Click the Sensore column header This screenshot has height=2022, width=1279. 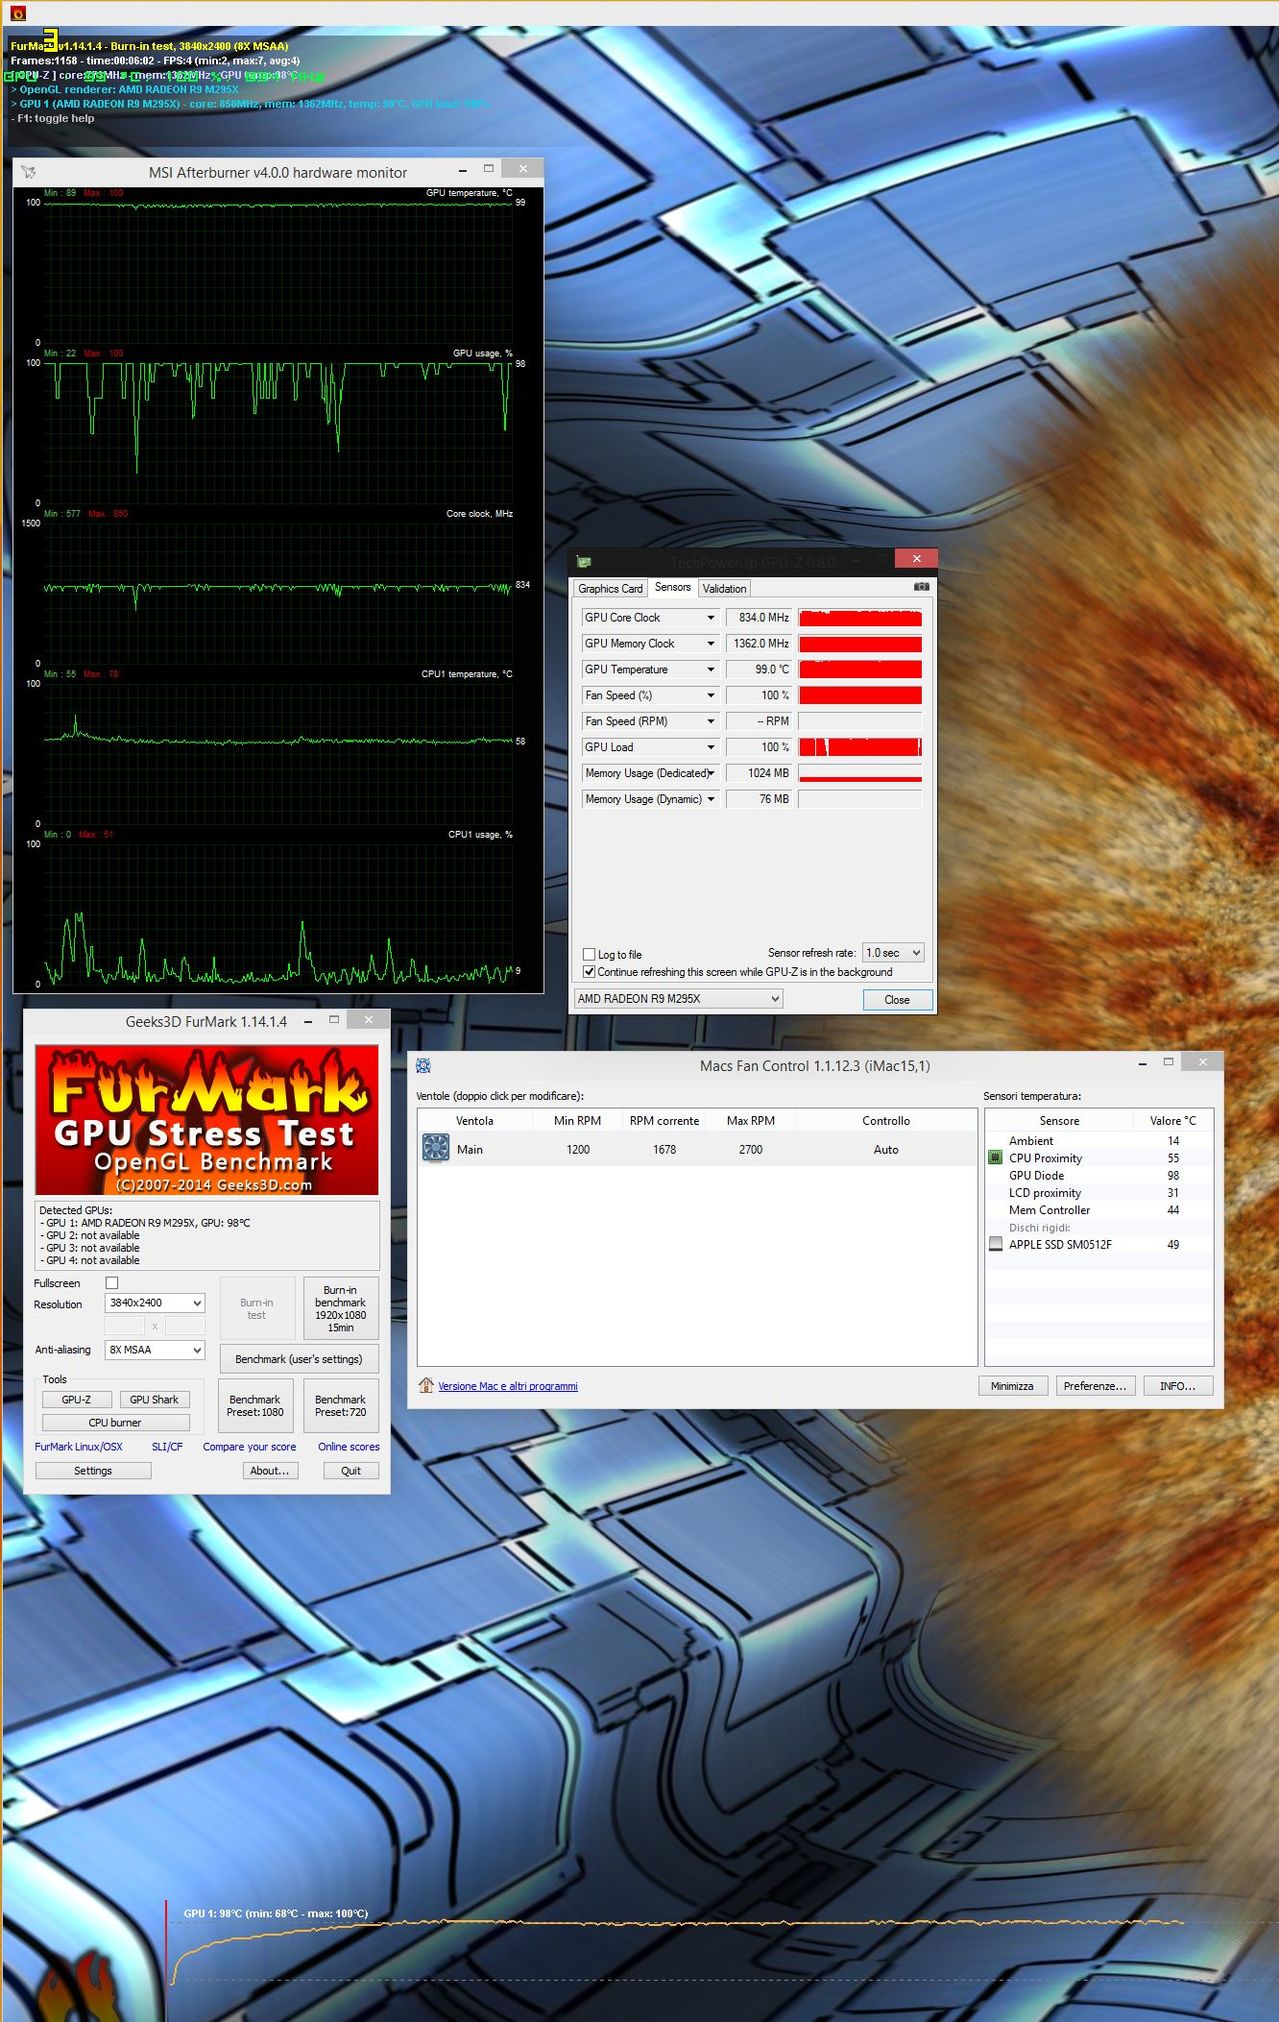(x=1059, y=1121)
